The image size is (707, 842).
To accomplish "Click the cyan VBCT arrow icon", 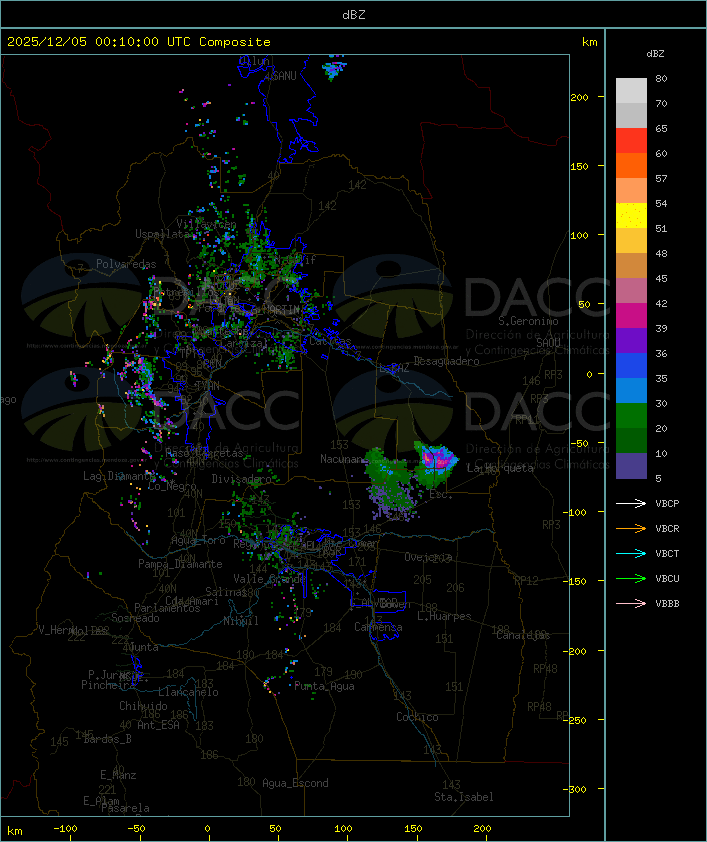I will 631,554.
